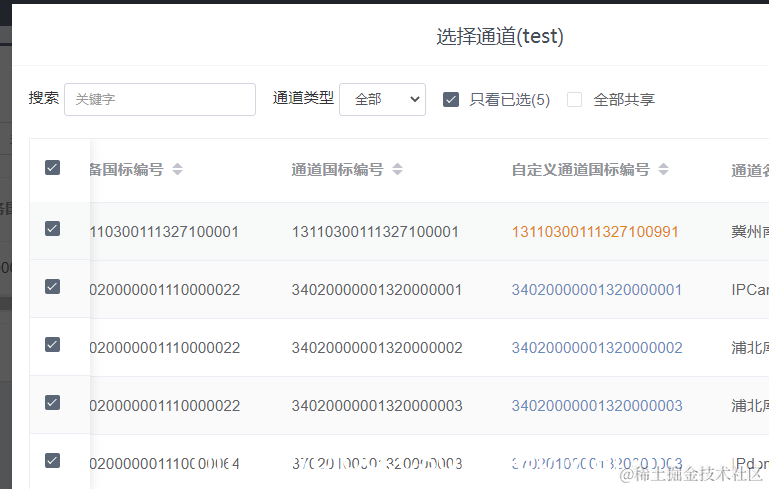Screen dimensions: 769x489
Task: Sort by 自定义通道国标编号 column sort icon
Action: (x=664, y=169)
